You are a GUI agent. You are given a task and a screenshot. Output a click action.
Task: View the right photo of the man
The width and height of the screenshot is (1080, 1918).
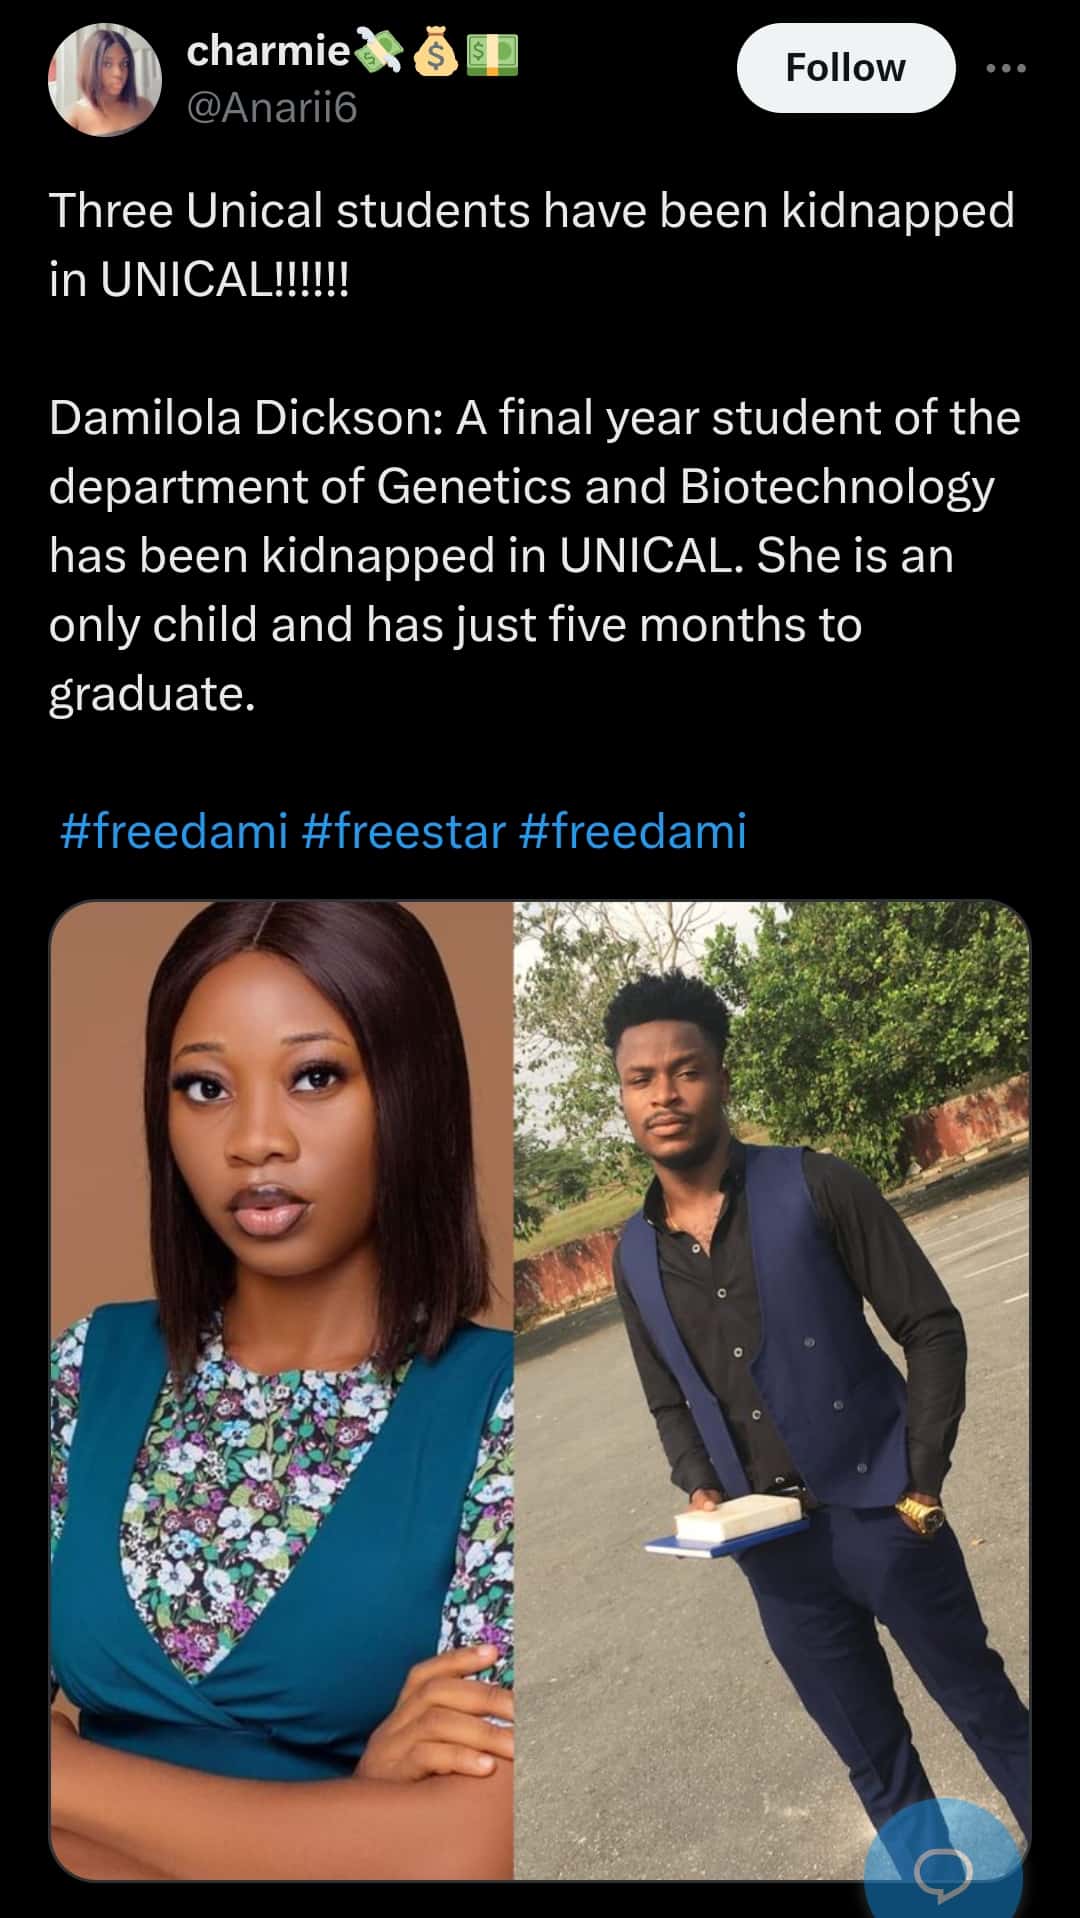(x=771, y=1389)
